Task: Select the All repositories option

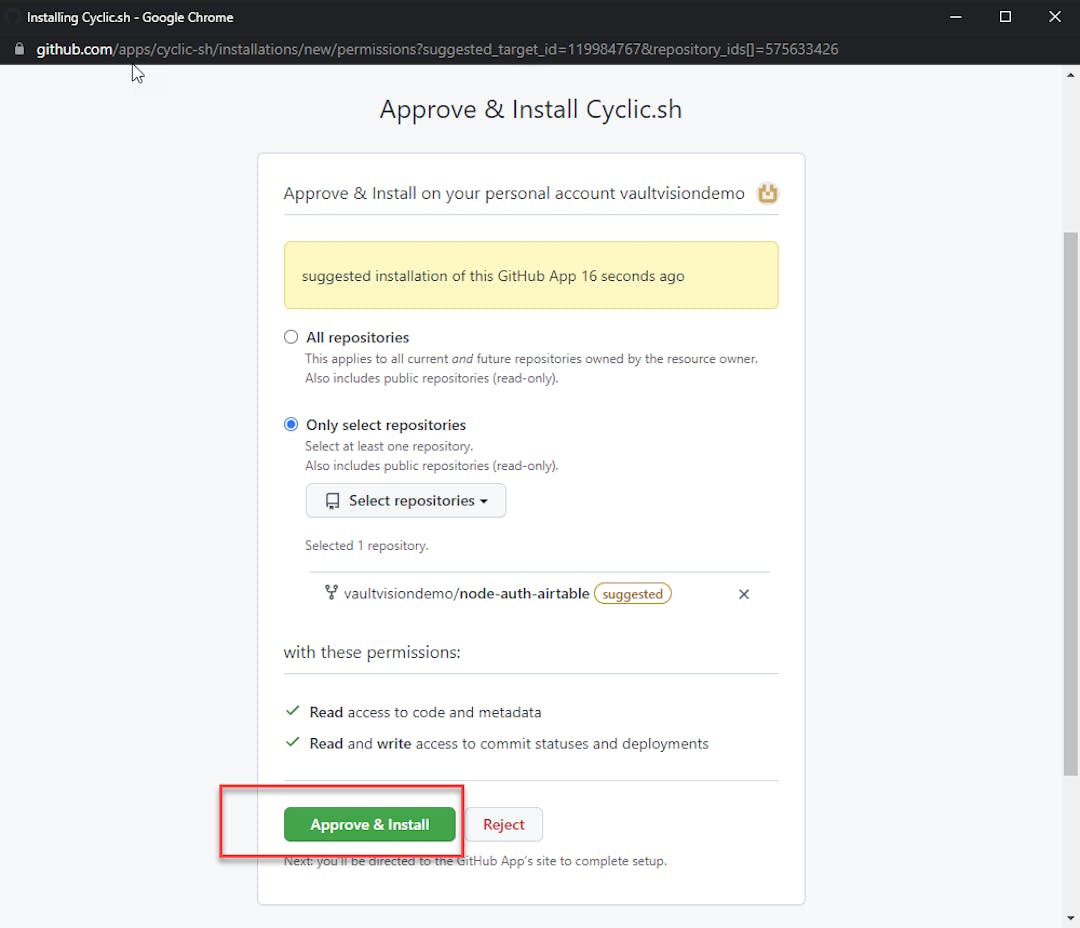Action: [x=290, y=337]
